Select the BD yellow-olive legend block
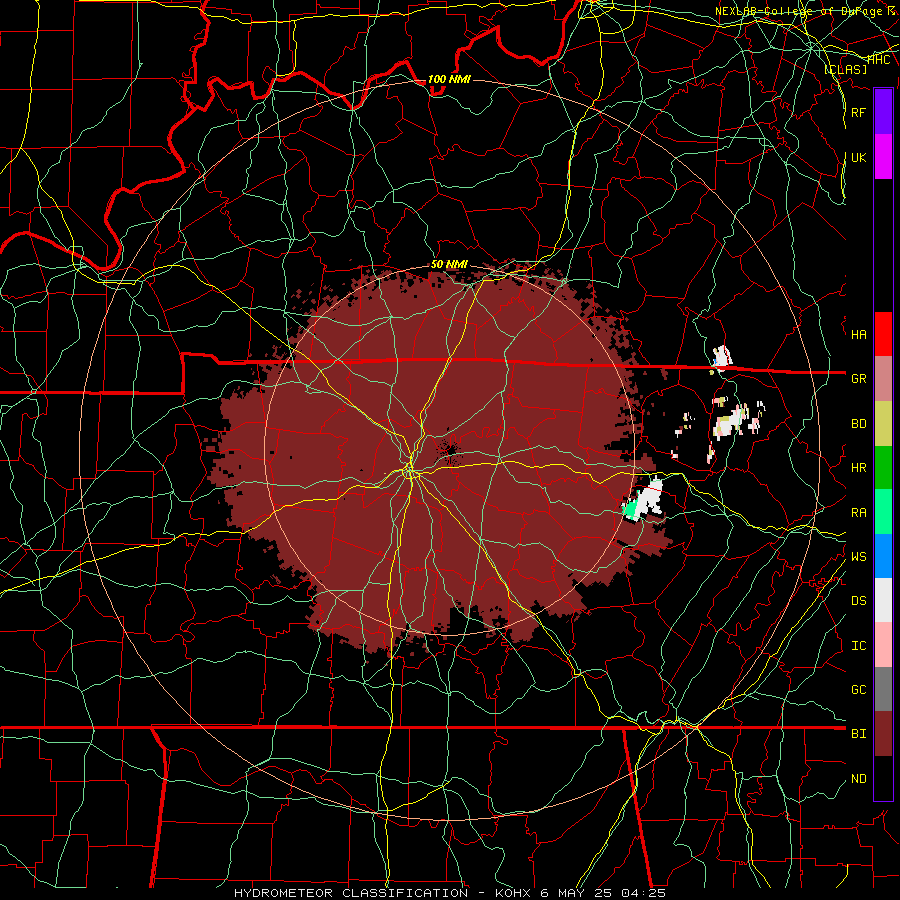The height and width of the screenshot is (900, 900). tap(883, 423)
